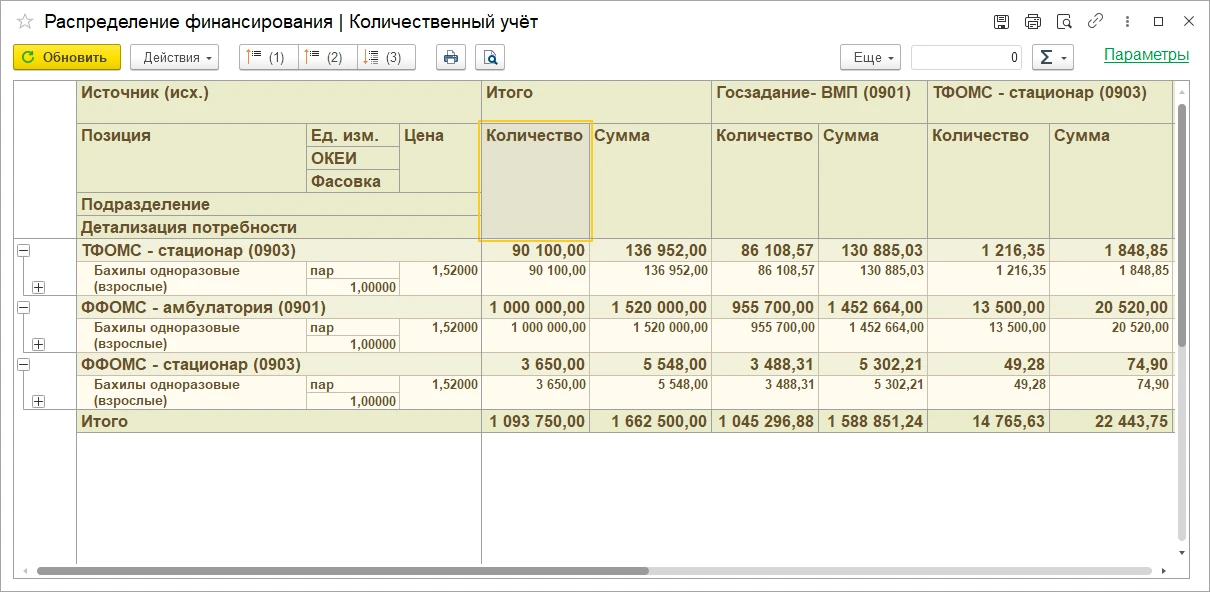Select the bold cell 3 488,31
This screenshot has height=592, width=1210.
765,365
